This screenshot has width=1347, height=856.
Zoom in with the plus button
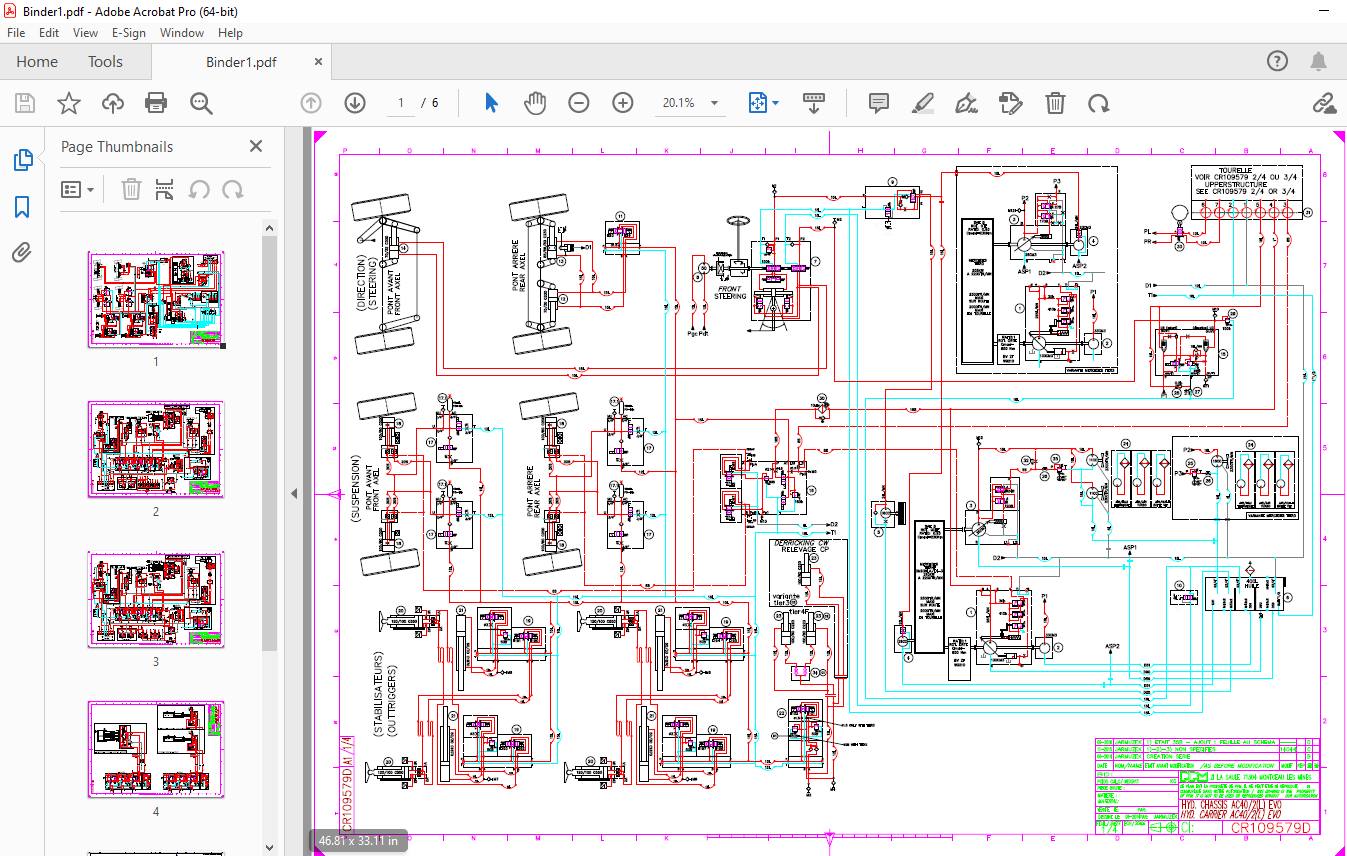tap(623, 103)
